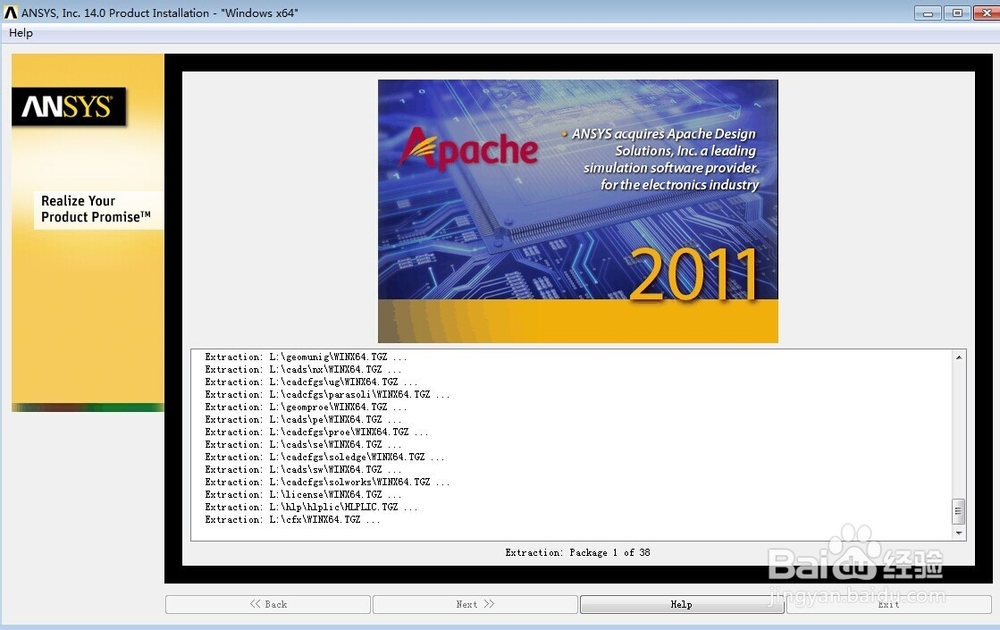Select log line "L:\cadcfgs\ug\WINX64.TGZ"
This screenshot has height=630, width=1000.
click(x=311, y=382)
